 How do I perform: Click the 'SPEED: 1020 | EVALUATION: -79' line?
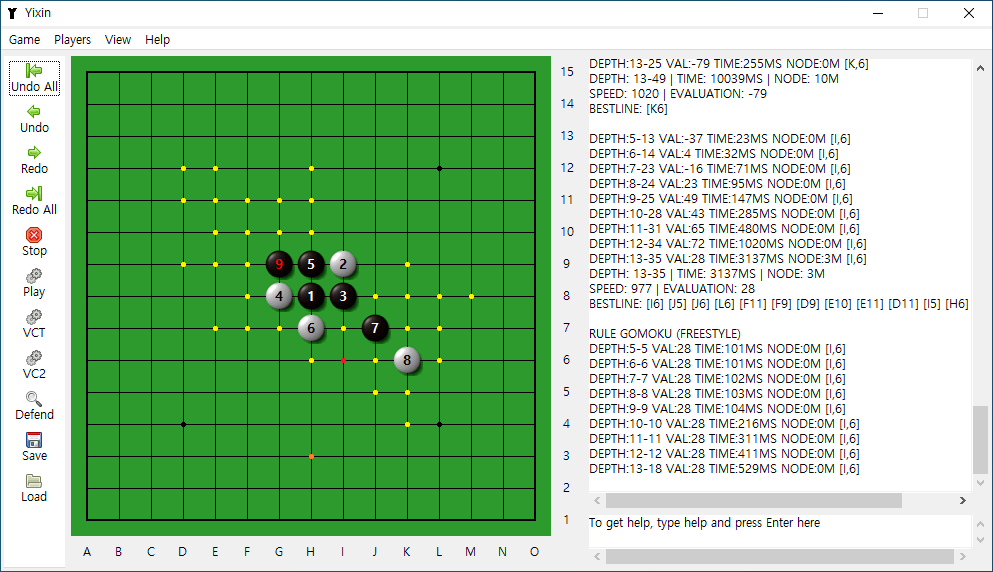pyautogui.click(x=678, y=94)
